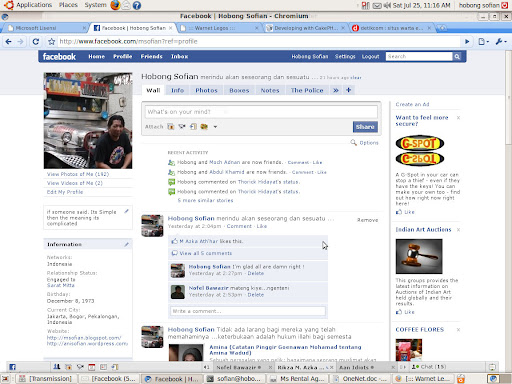512x384 pixels.
Task: Expand 5 more similar stories
Action: point(205,200)
